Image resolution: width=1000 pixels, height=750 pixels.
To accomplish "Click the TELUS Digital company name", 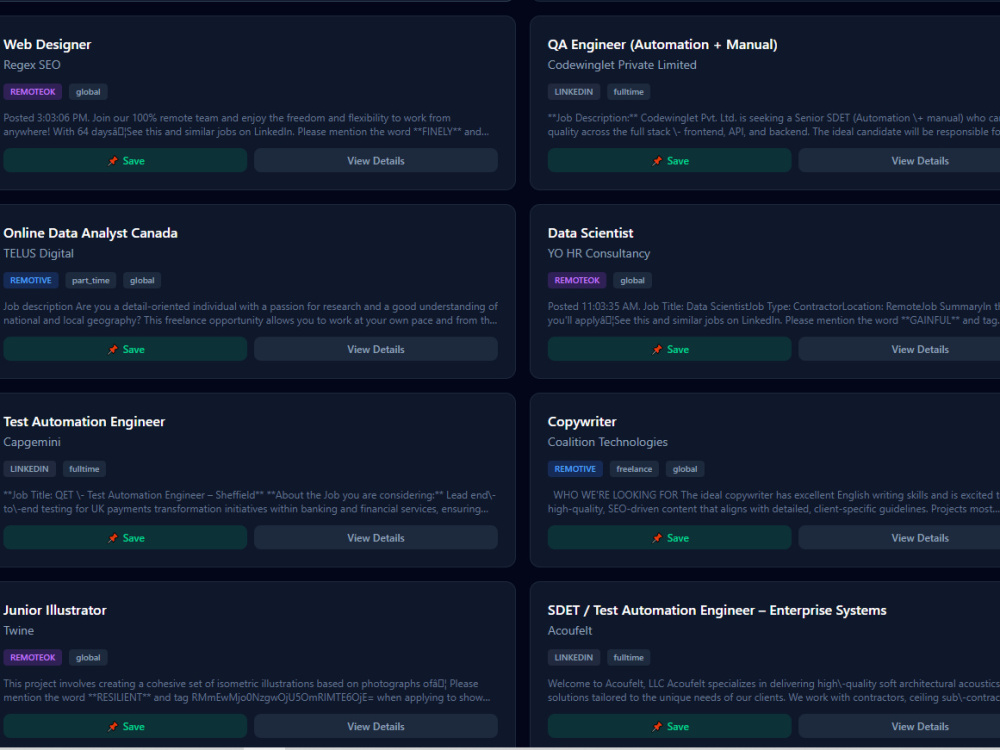I will (x=38, y=254).
